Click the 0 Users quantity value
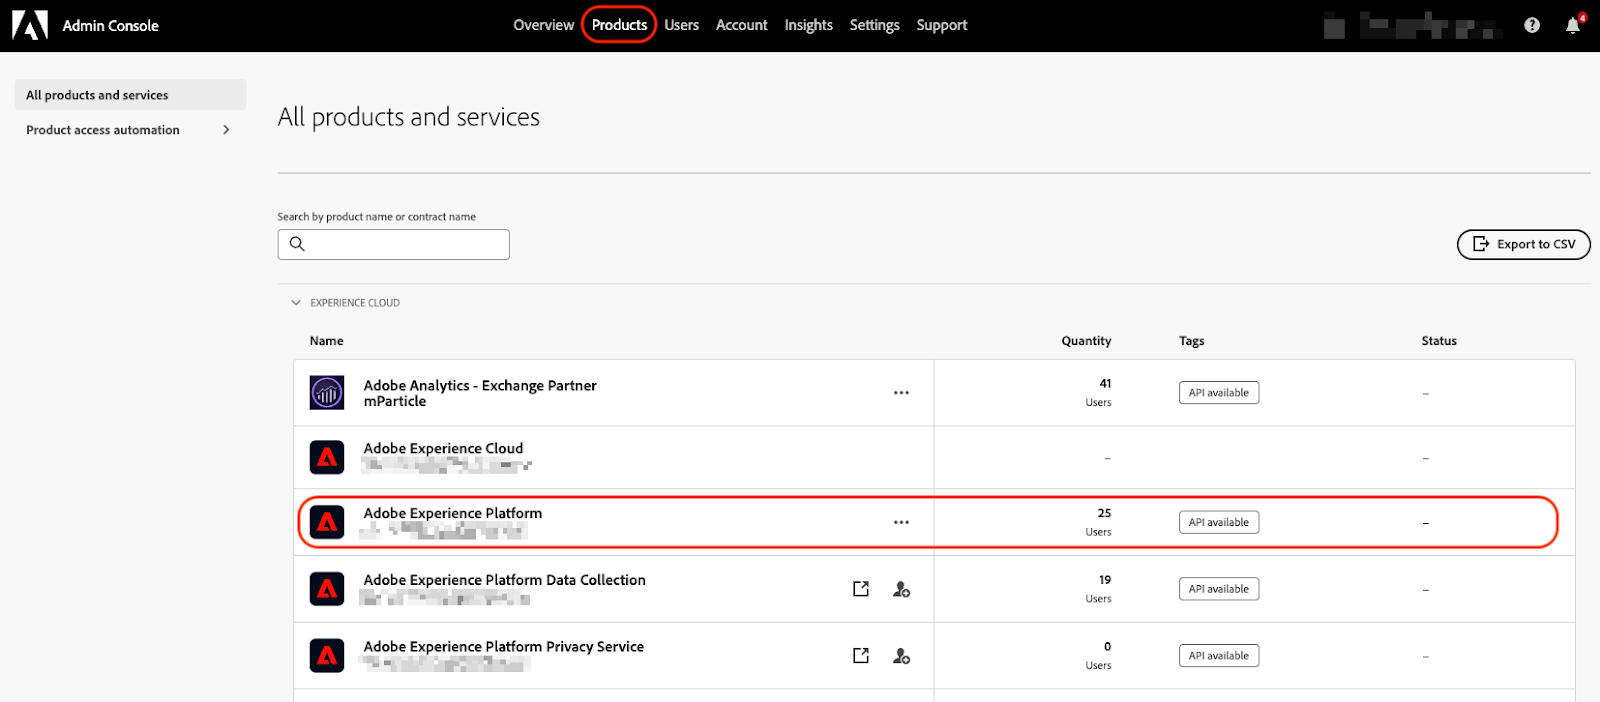This screenshot has width=1600, height=702. (x=1099, y=656)
